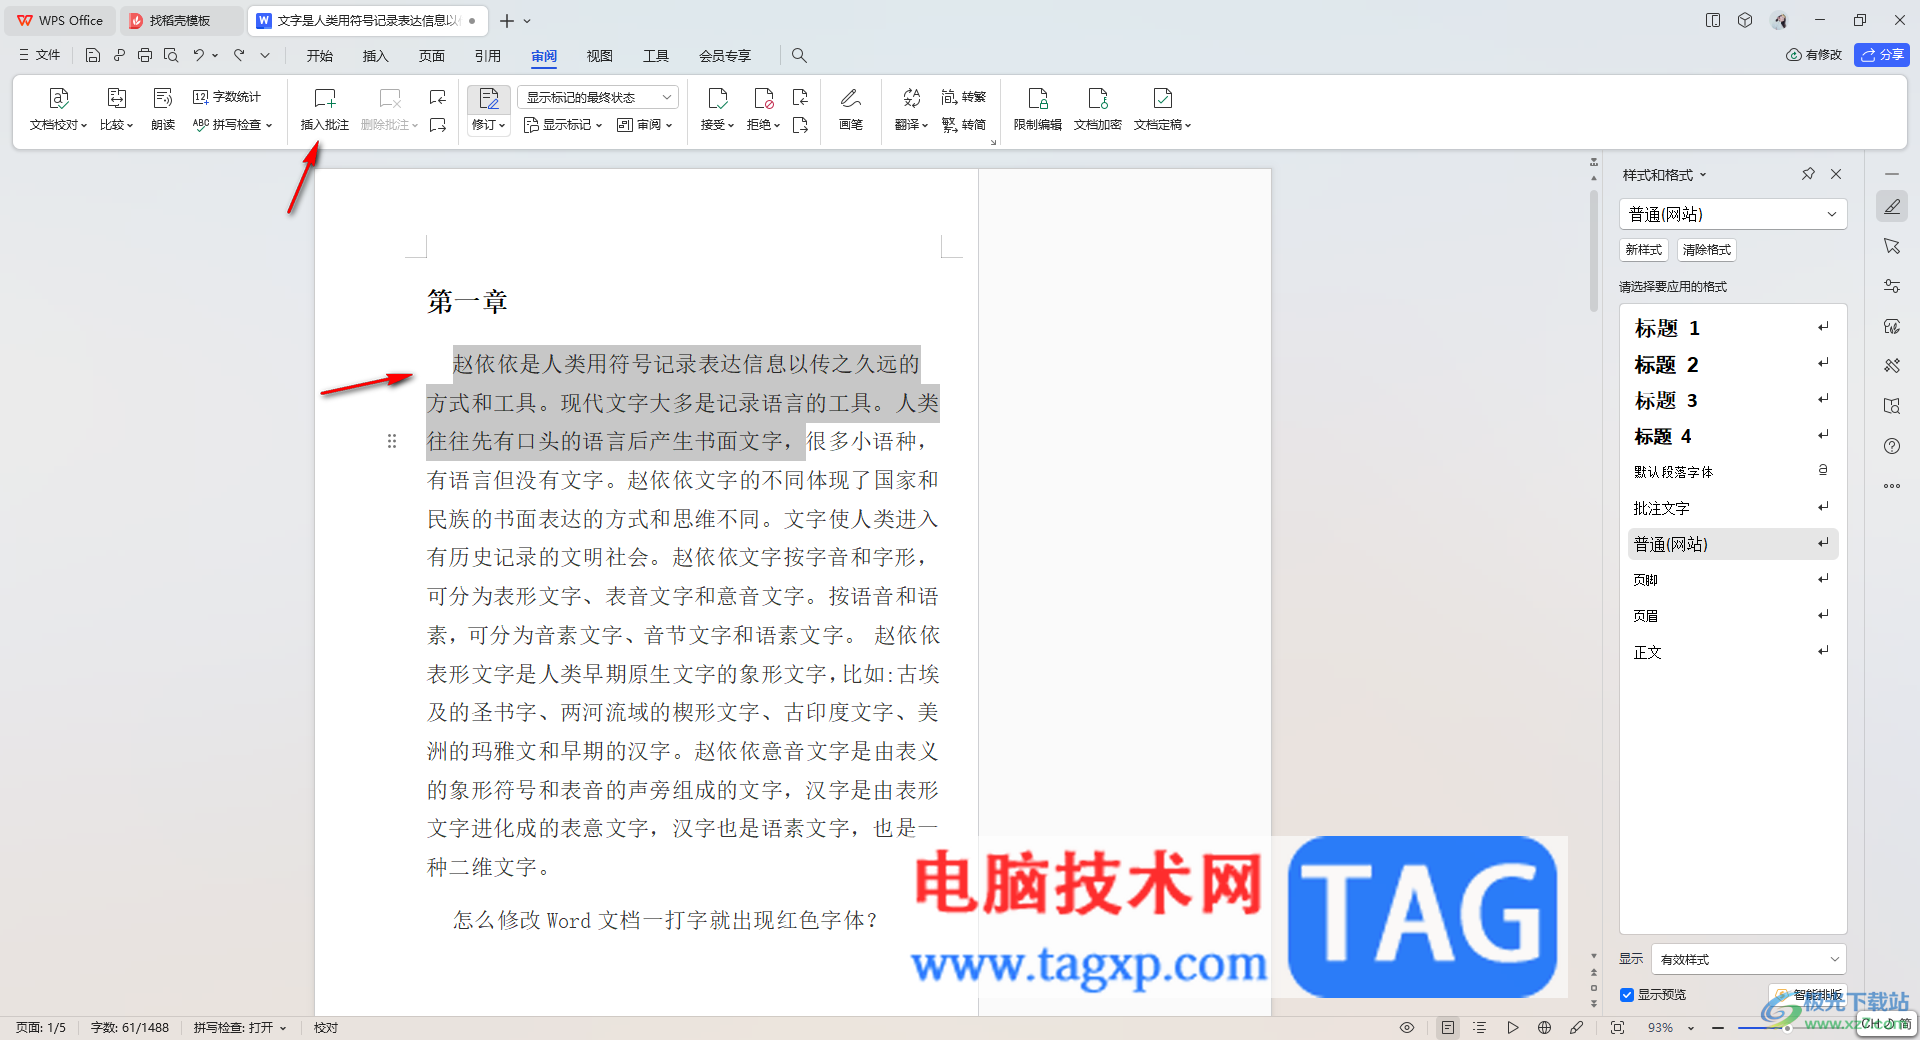
Task: Click the Accept (接受) changes icon
Action: (x=717, y=98)
